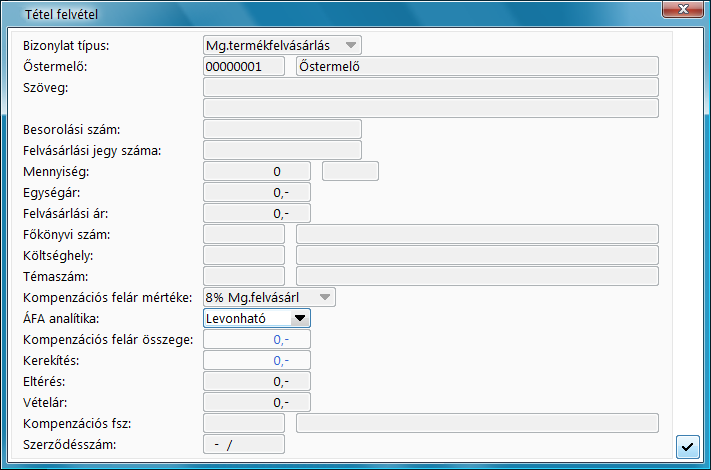Click the Felvásárlási ár field
The image size is (711, 470).
tap(256, 213)
